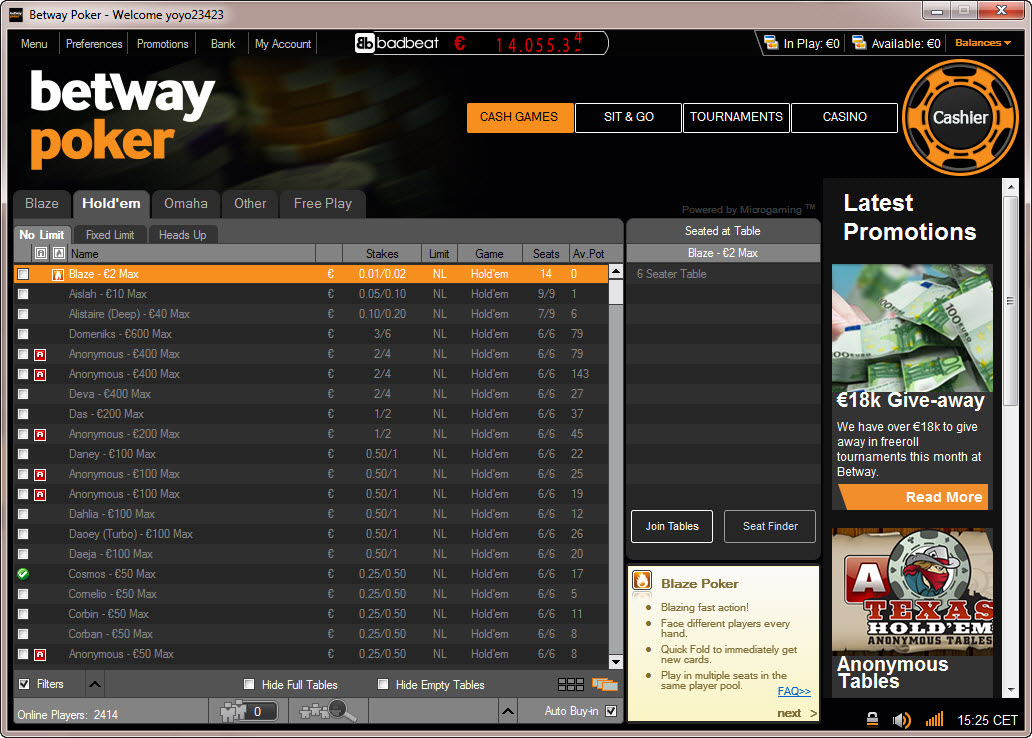Click the Blaze flame icon in the Blaze - €2 Max row
This screenshot has width=1032, height=738.
(x=58, y=275)
